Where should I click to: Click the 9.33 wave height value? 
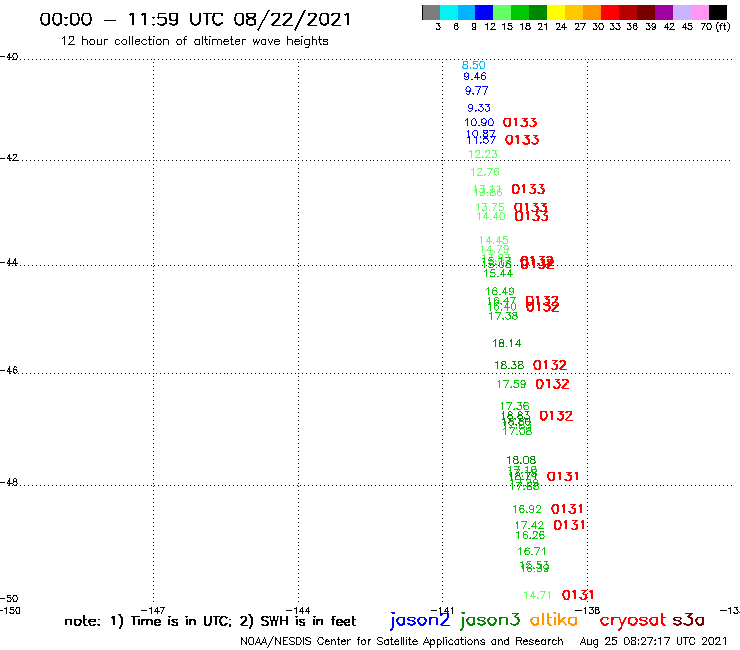[x=479, y=108]
